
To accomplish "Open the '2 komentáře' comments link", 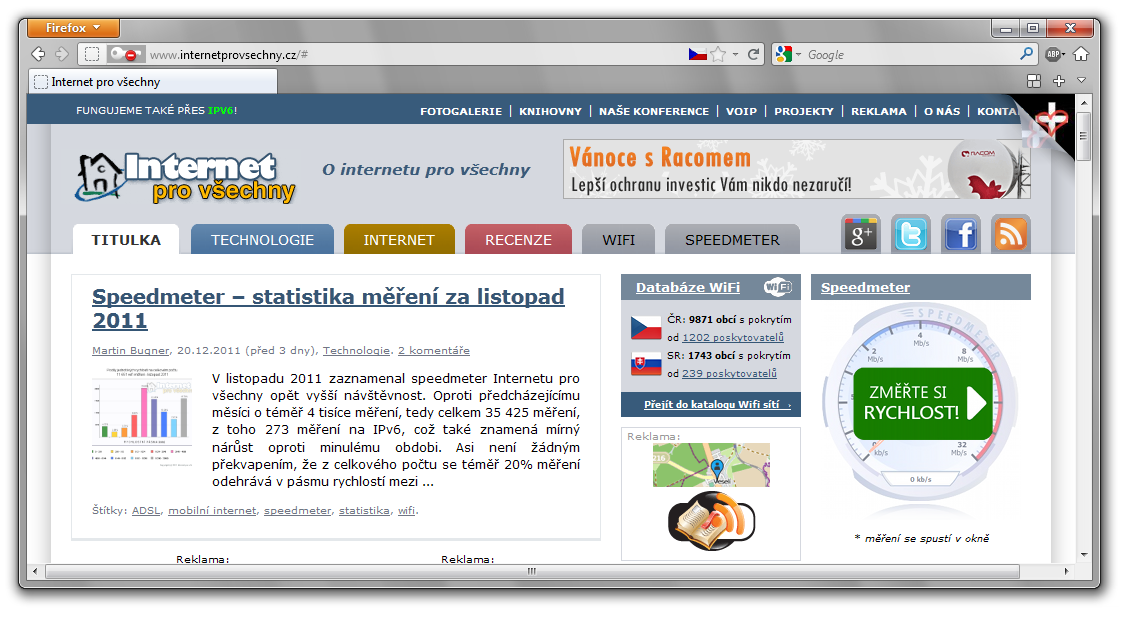I will coord(434,351).
